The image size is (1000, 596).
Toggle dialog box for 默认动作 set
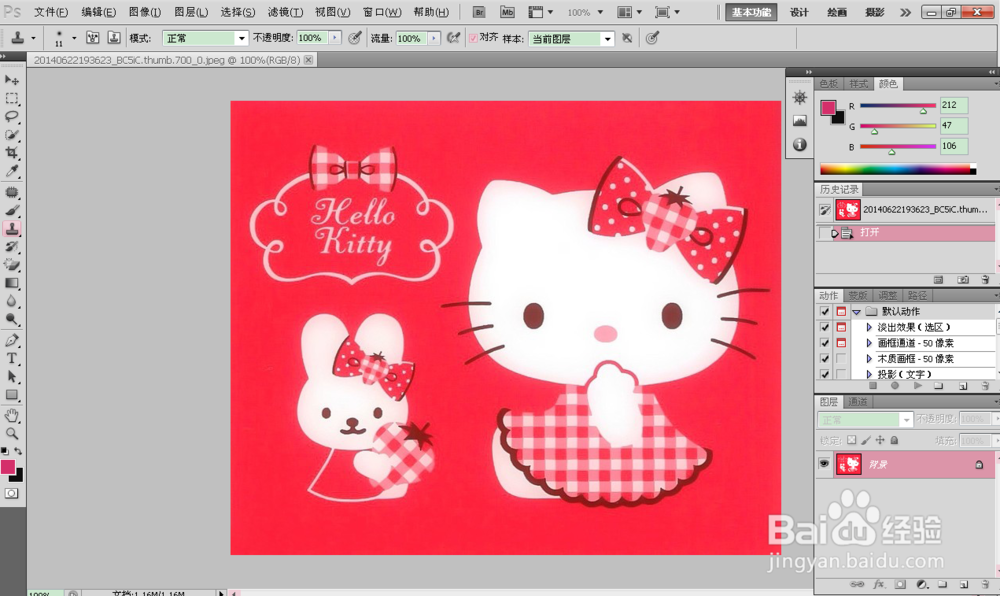click(841, 311)
